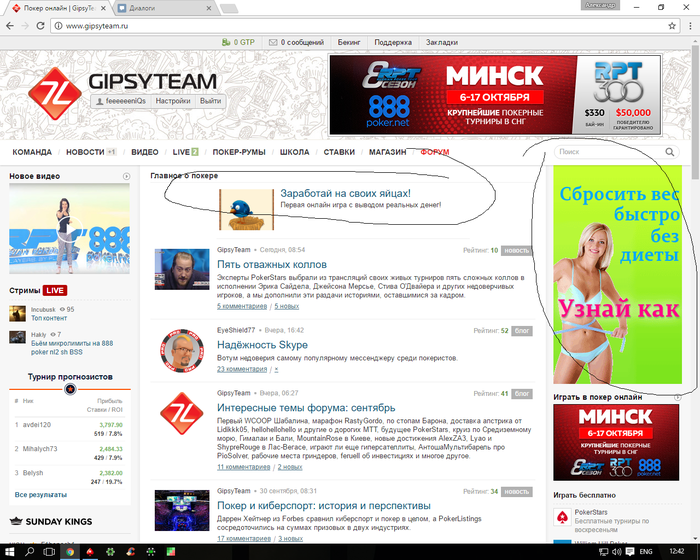
Task: Open Incubusk stream Топ контент
Action: (x=49, y=318)
